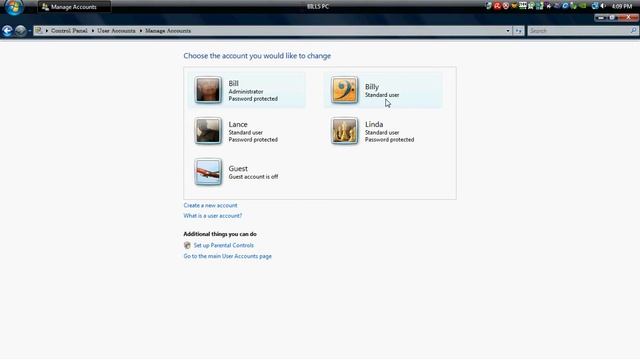Open the network connection tray icon
Screen dimensions: 640x360
(x=596, y=6)
